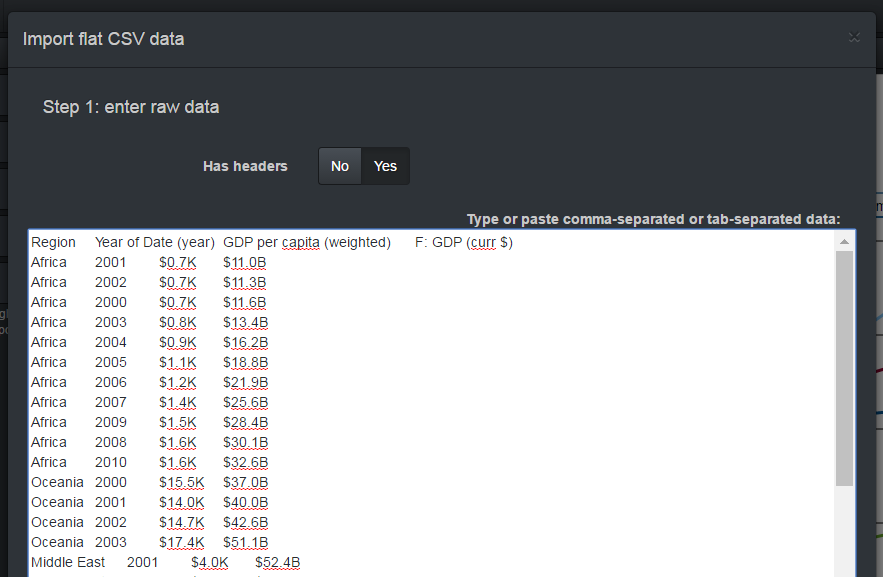The width and height of the screenshot is (883, 577).
Task: Select the $11.0B GDP value for Africa 2001
Action: (x=245, y=262)
